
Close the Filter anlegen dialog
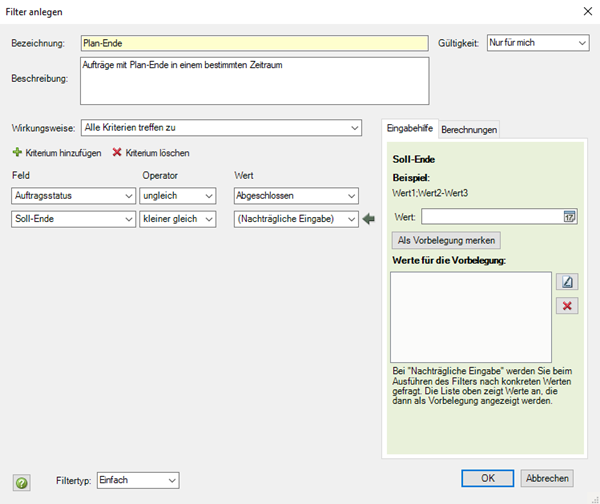click(588, 11)
